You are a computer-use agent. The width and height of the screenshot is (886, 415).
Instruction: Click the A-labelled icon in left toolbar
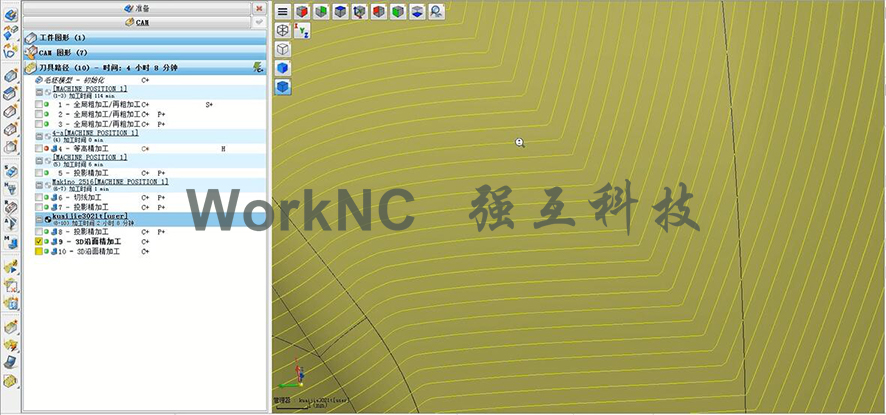pyautogui.click(x=11, y=224)
